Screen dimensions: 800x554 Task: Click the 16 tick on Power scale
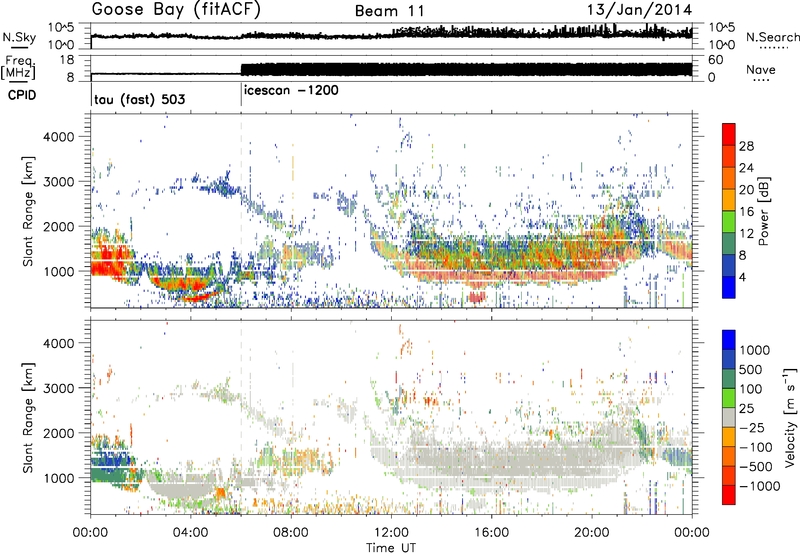tap(746, 212)
